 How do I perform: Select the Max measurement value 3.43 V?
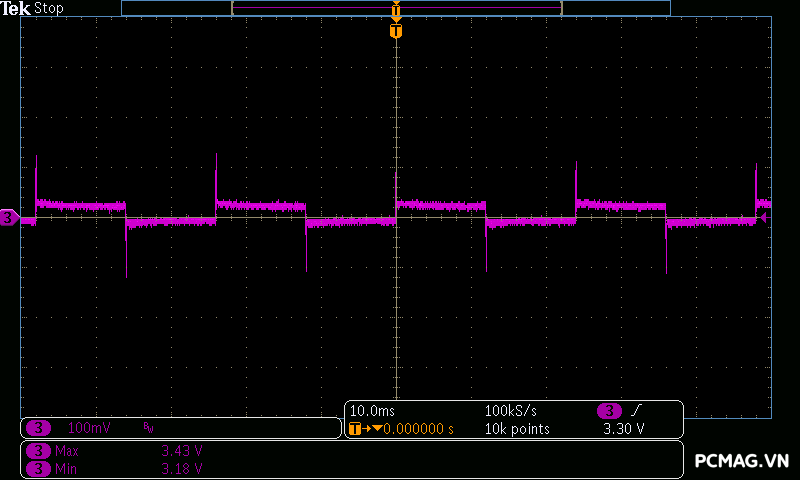182,451
